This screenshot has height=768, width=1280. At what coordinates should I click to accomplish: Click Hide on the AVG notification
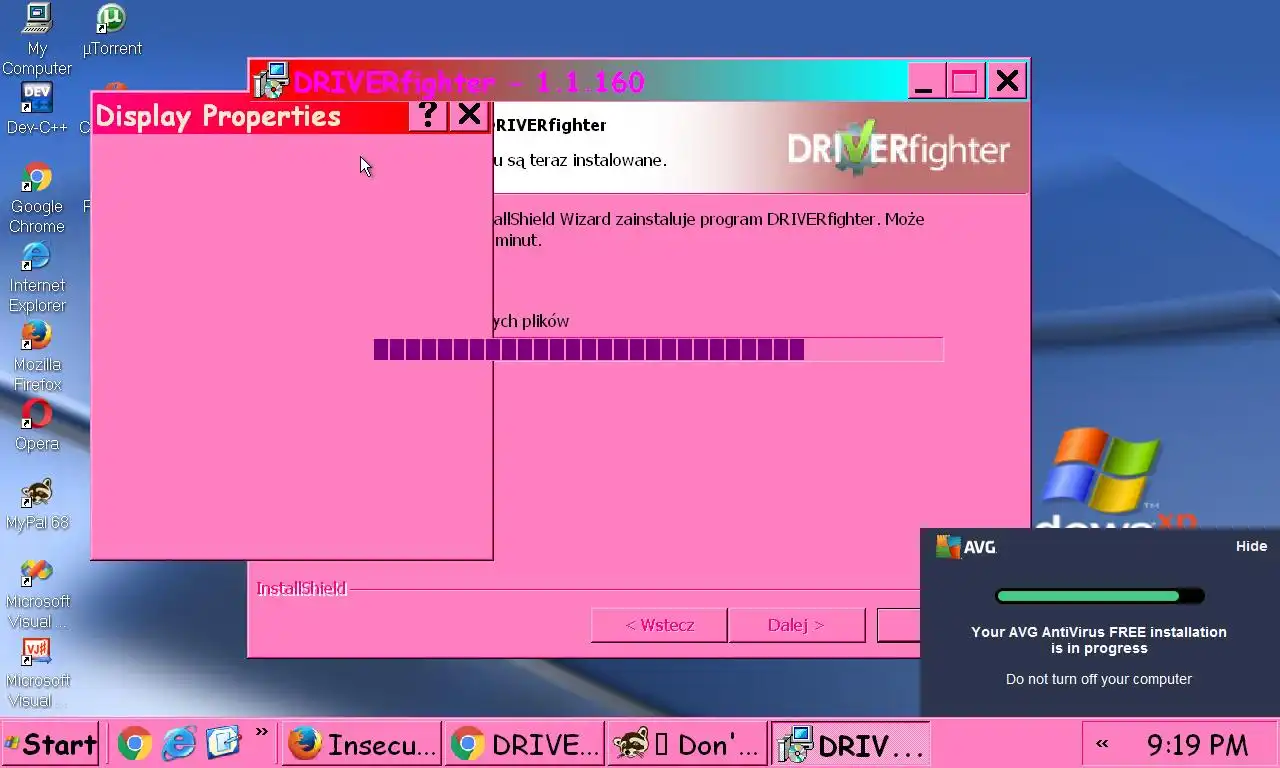(x=1251, y=546)
